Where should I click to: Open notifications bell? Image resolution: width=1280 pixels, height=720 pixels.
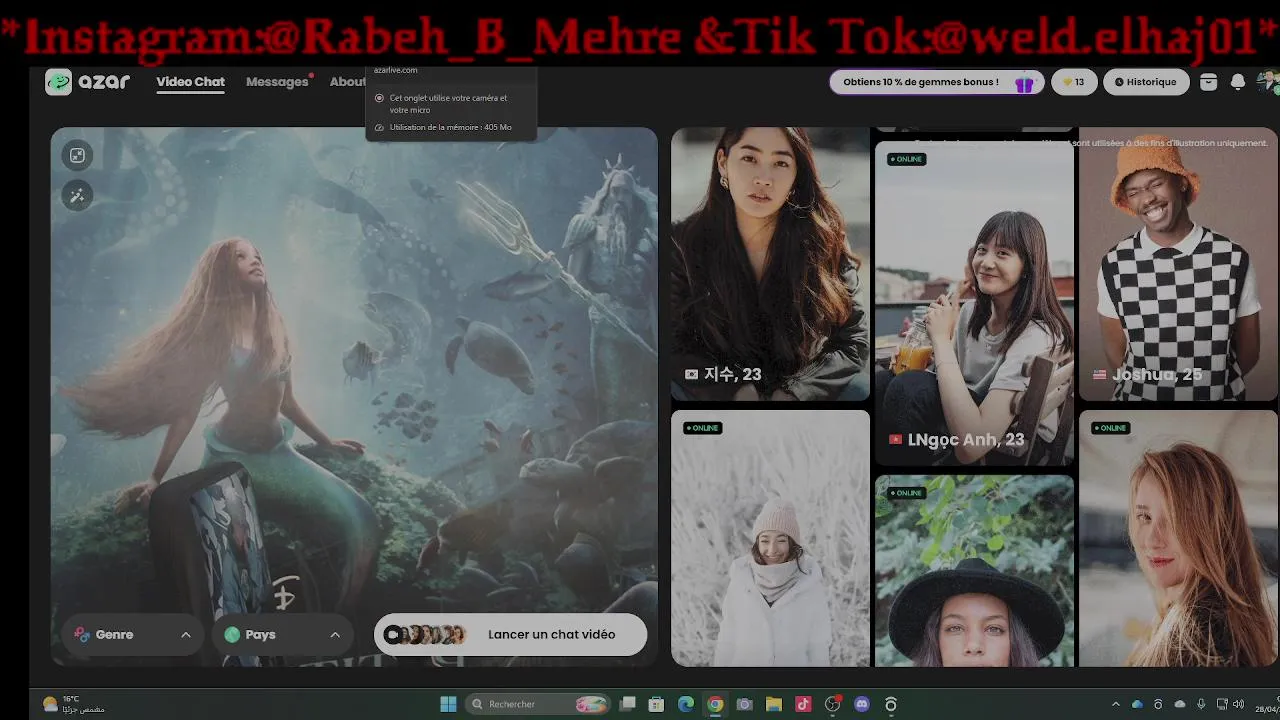point(1238,82)
